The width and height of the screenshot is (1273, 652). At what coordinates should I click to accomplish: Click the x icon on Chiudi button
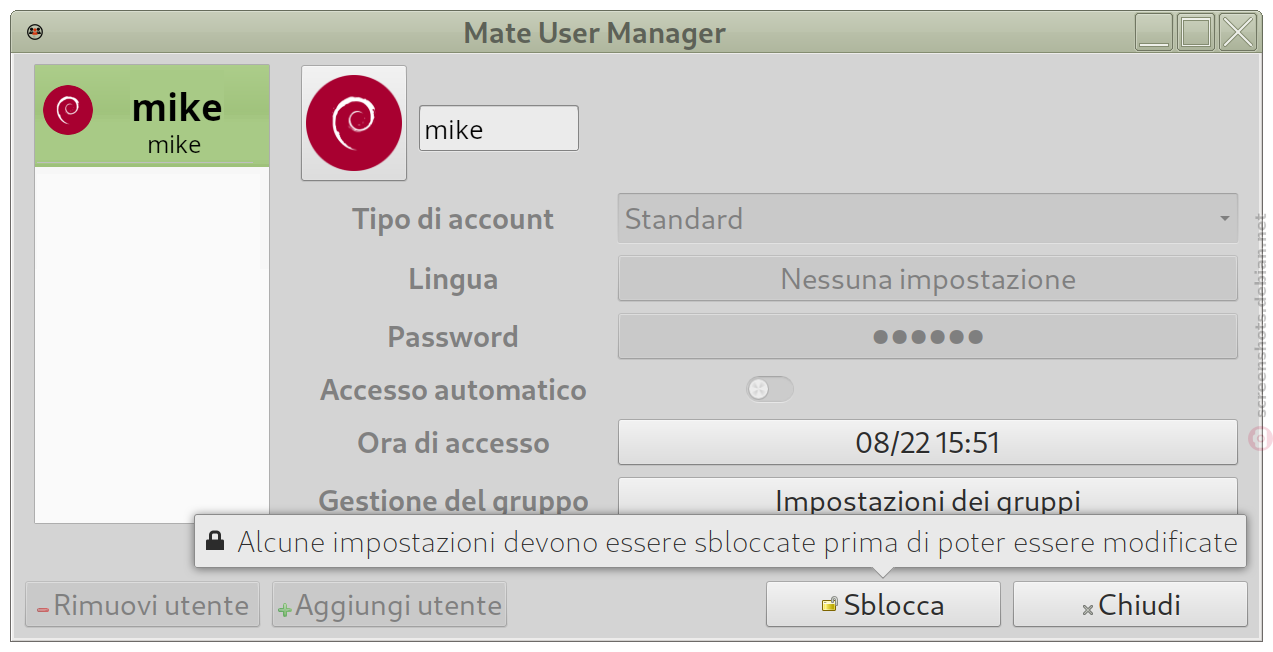coord(1087,609)
